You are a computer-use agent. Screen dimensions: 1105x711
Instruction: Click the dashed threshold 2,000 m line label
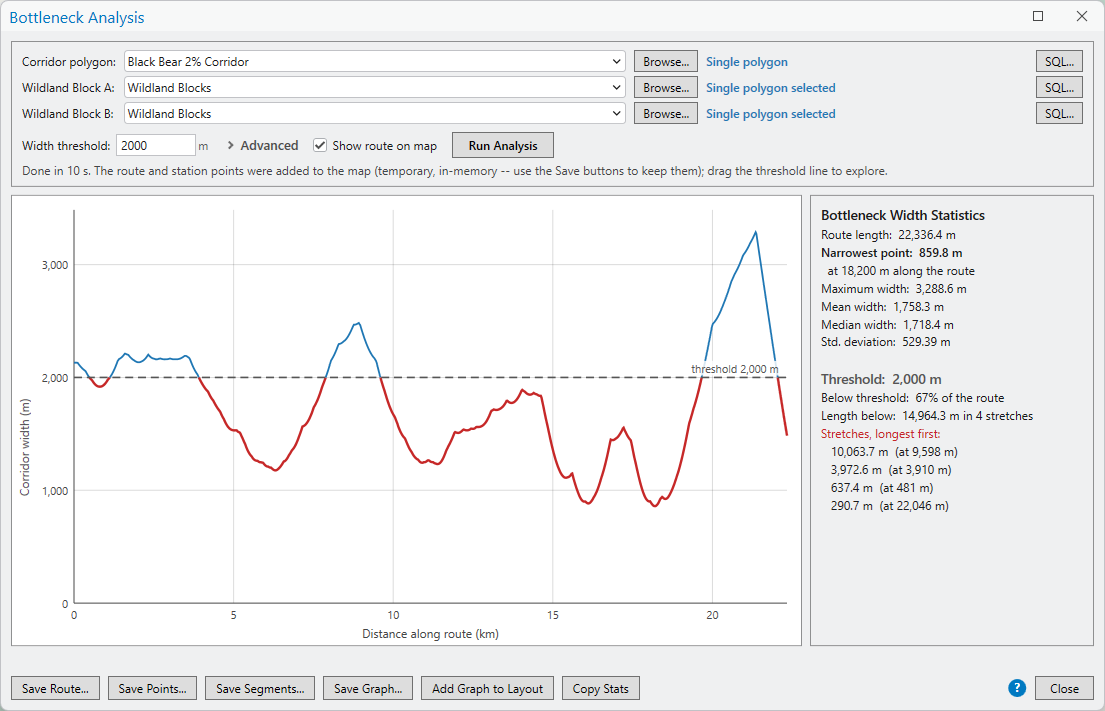[x=734, y=369]
